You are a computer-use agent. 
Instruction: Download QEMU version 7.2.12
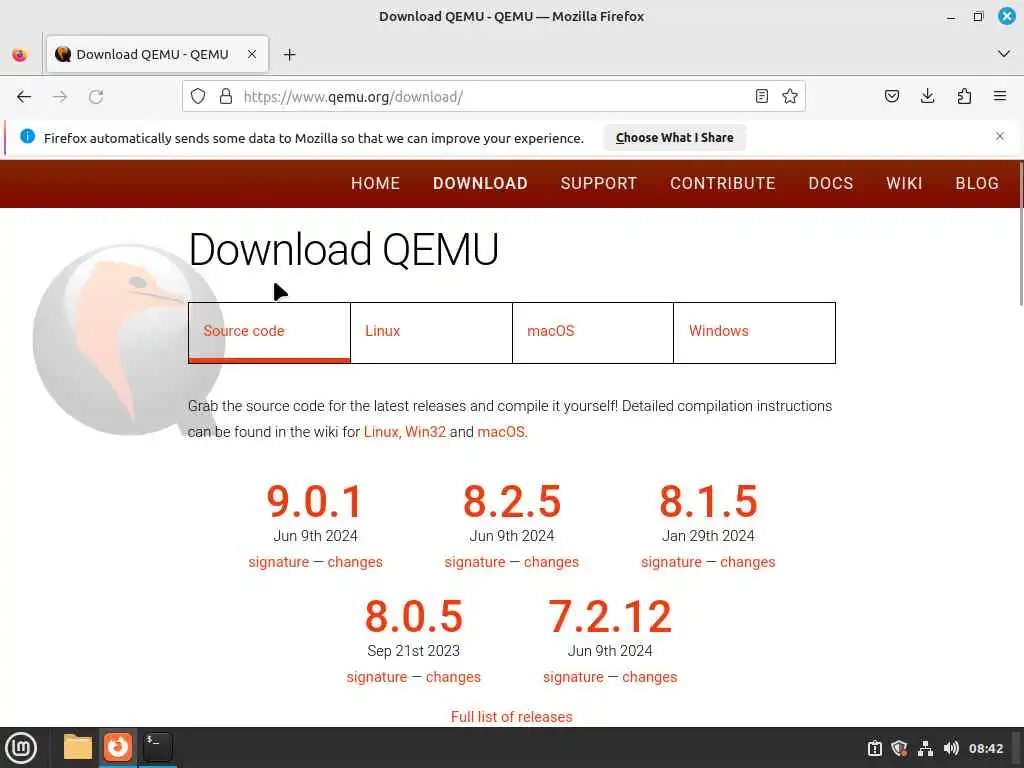[x=610, y=616]
